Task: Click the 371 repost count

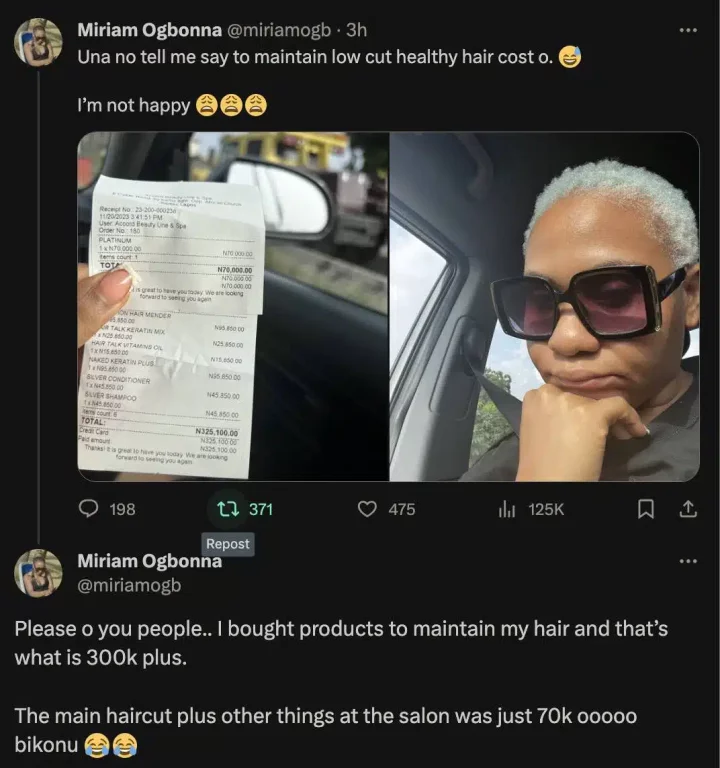Action: coord(261,509)
